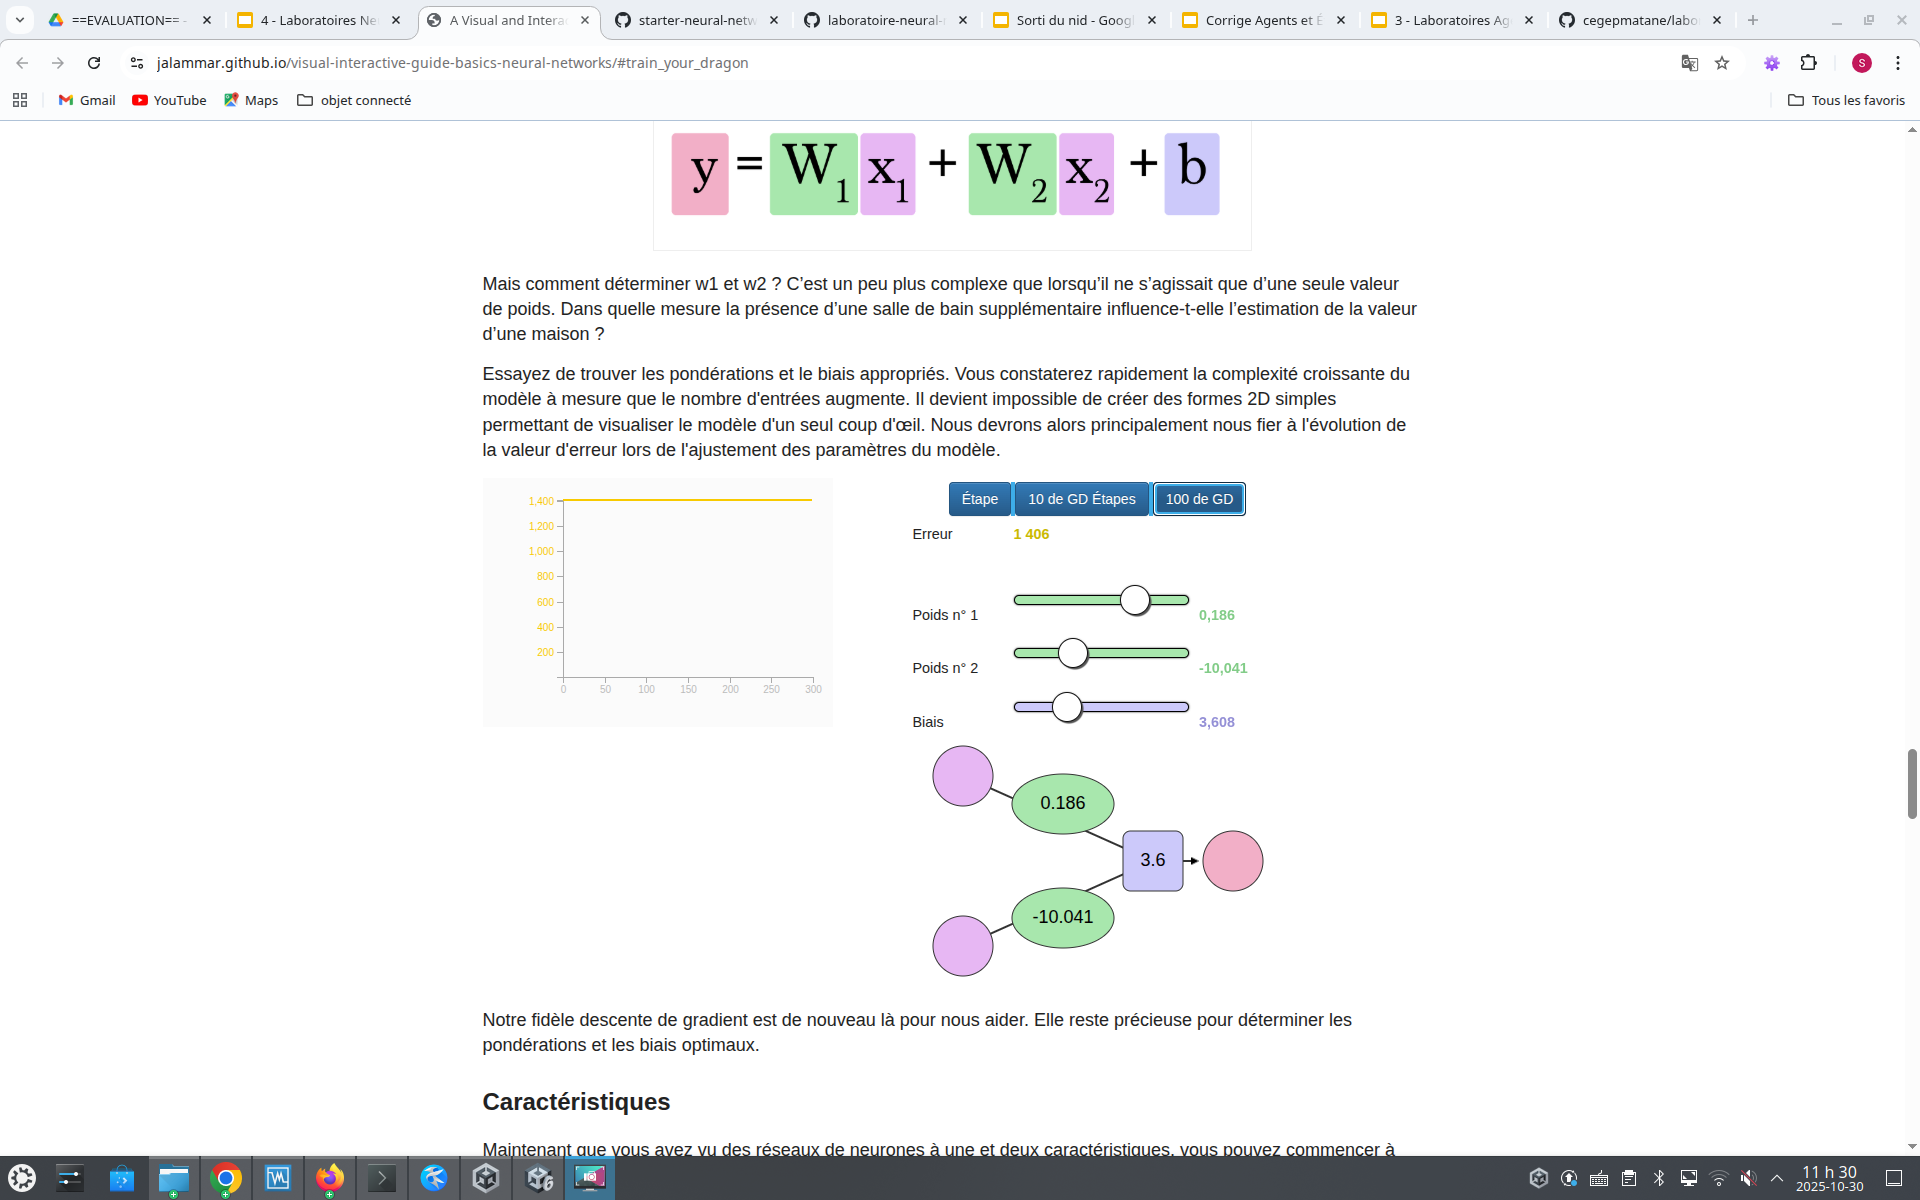Switch to the starter-neural-network GitHub tab

point(697,20)
